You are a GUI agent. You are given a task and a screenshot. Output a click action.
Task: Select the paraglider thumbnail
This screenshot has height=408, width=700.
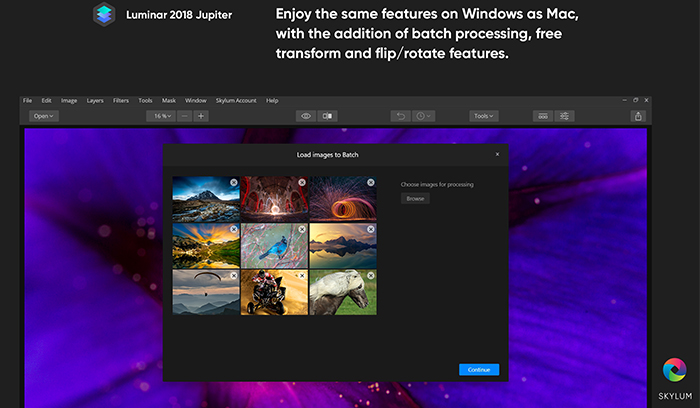click(206, 292)
